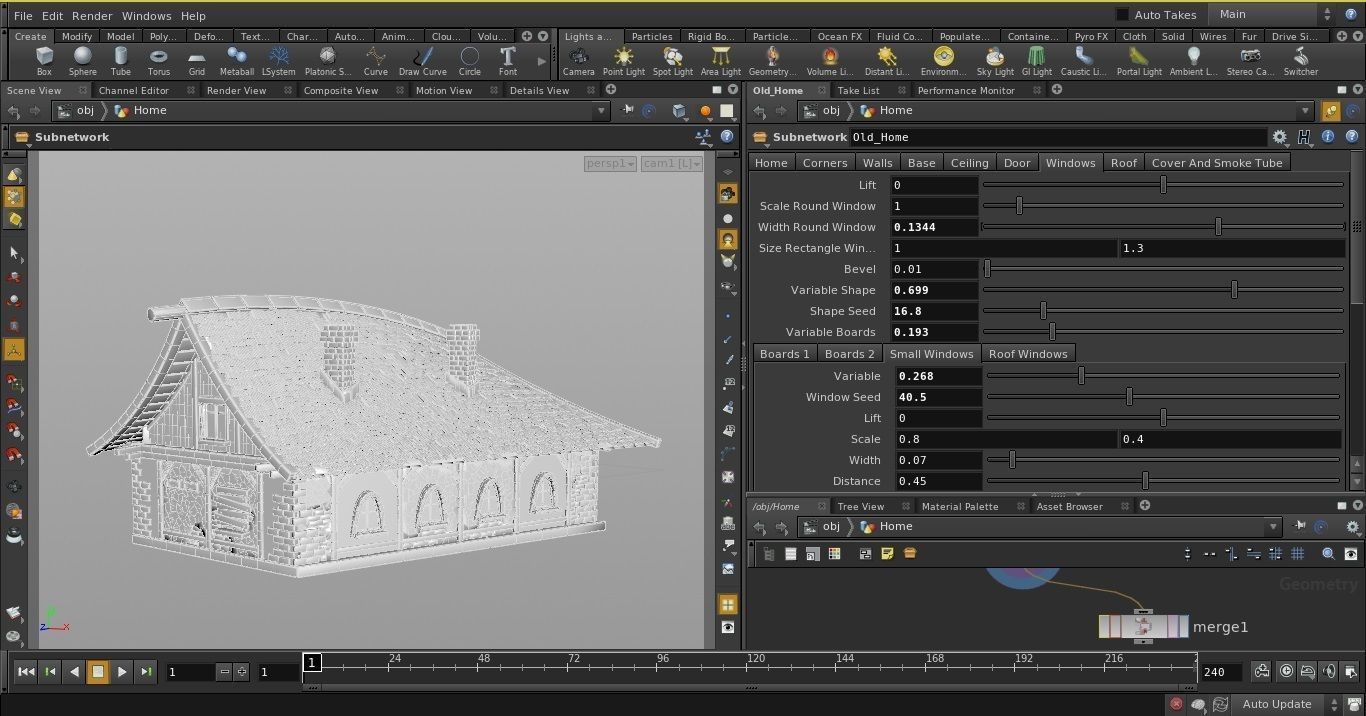Switch to the Render View tab
This screenshot has width=1366, height=716.
(x=237, y=90)
